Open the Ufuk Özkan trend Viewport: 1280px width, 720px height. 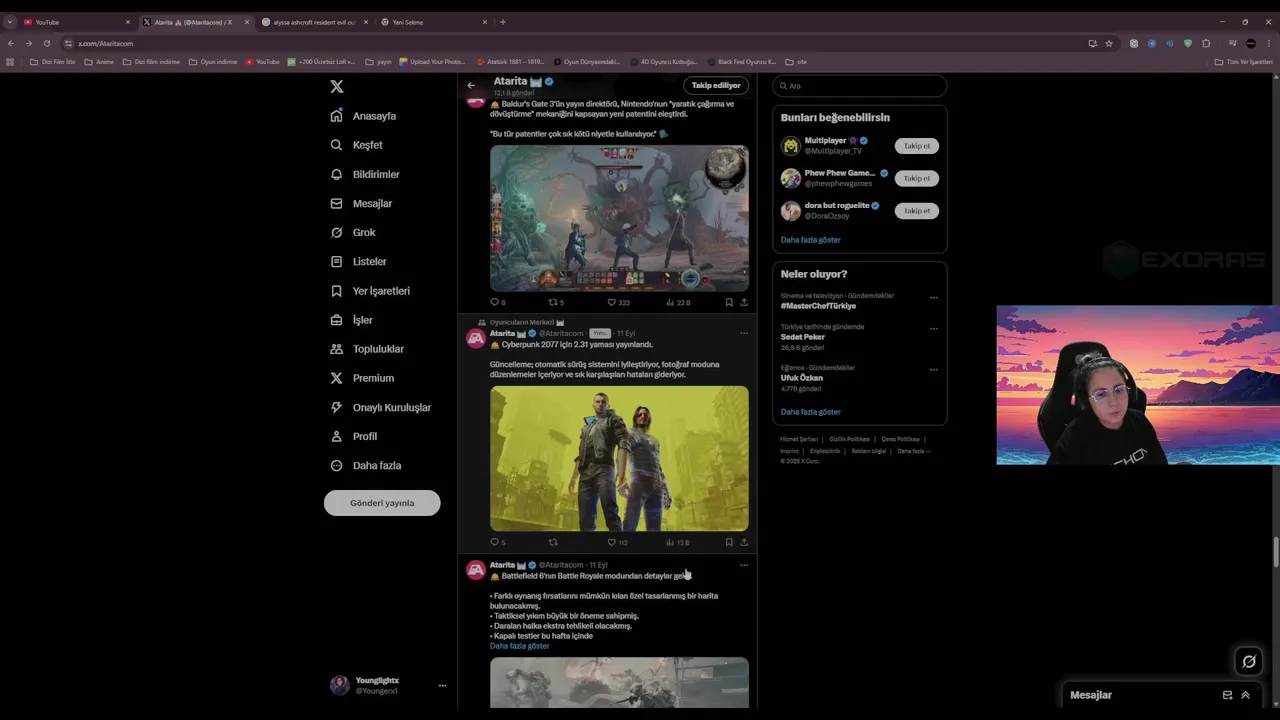click(x=802, y=378)
